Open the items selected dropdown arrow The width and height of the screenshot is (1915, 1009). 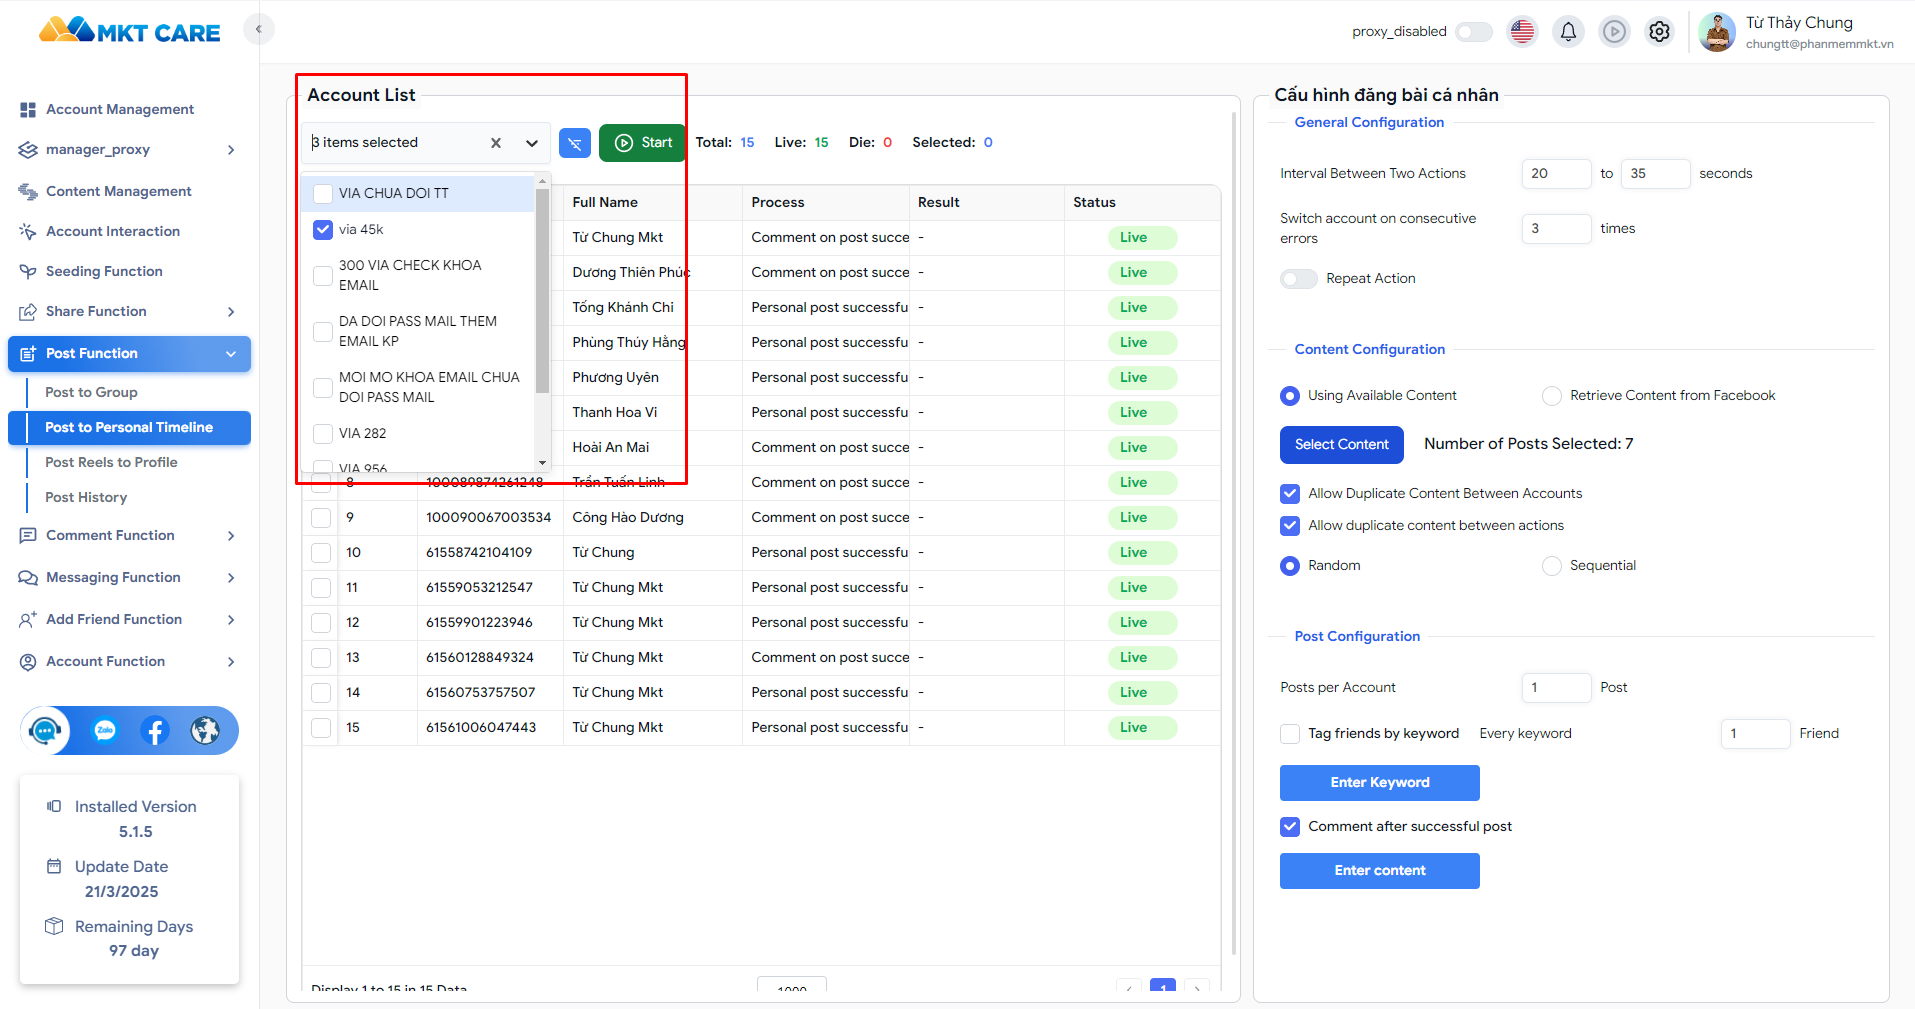click(532, 143)
